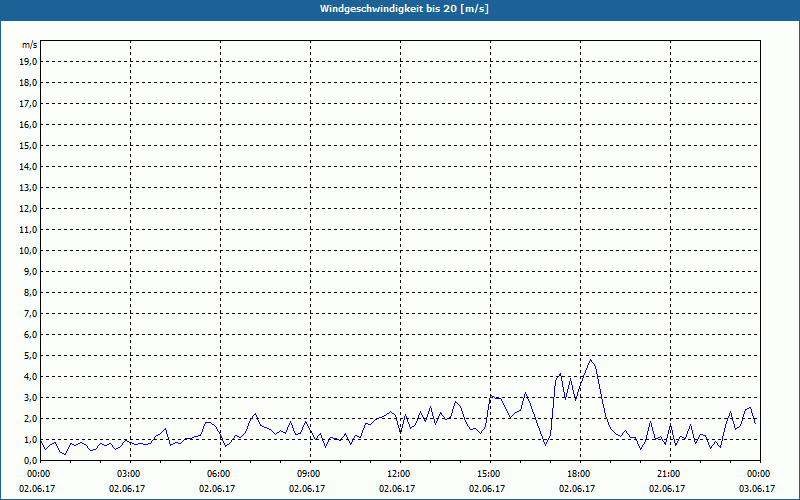This screenshot has width=800, height=500.
Task: Select the "16,0" y-axis value
Action: pyautogui.click(x=28, y=124)
